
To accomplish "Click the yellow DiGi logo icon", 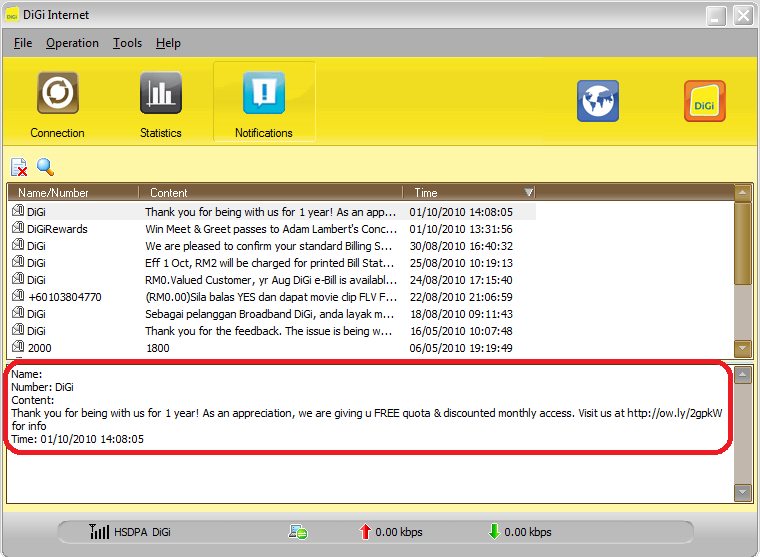I will click(x=704, y=101).
